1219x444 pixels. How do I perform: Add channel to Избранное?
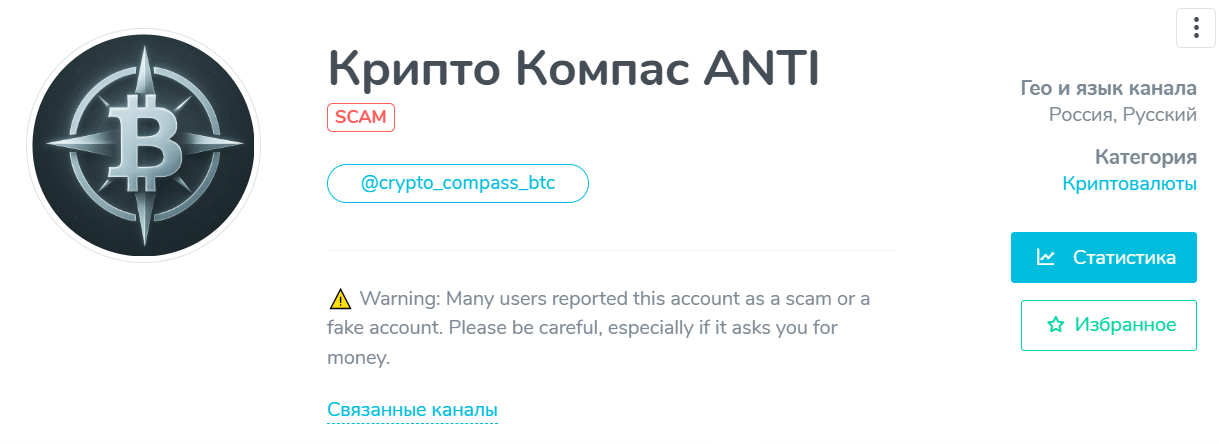[1108, 325]
